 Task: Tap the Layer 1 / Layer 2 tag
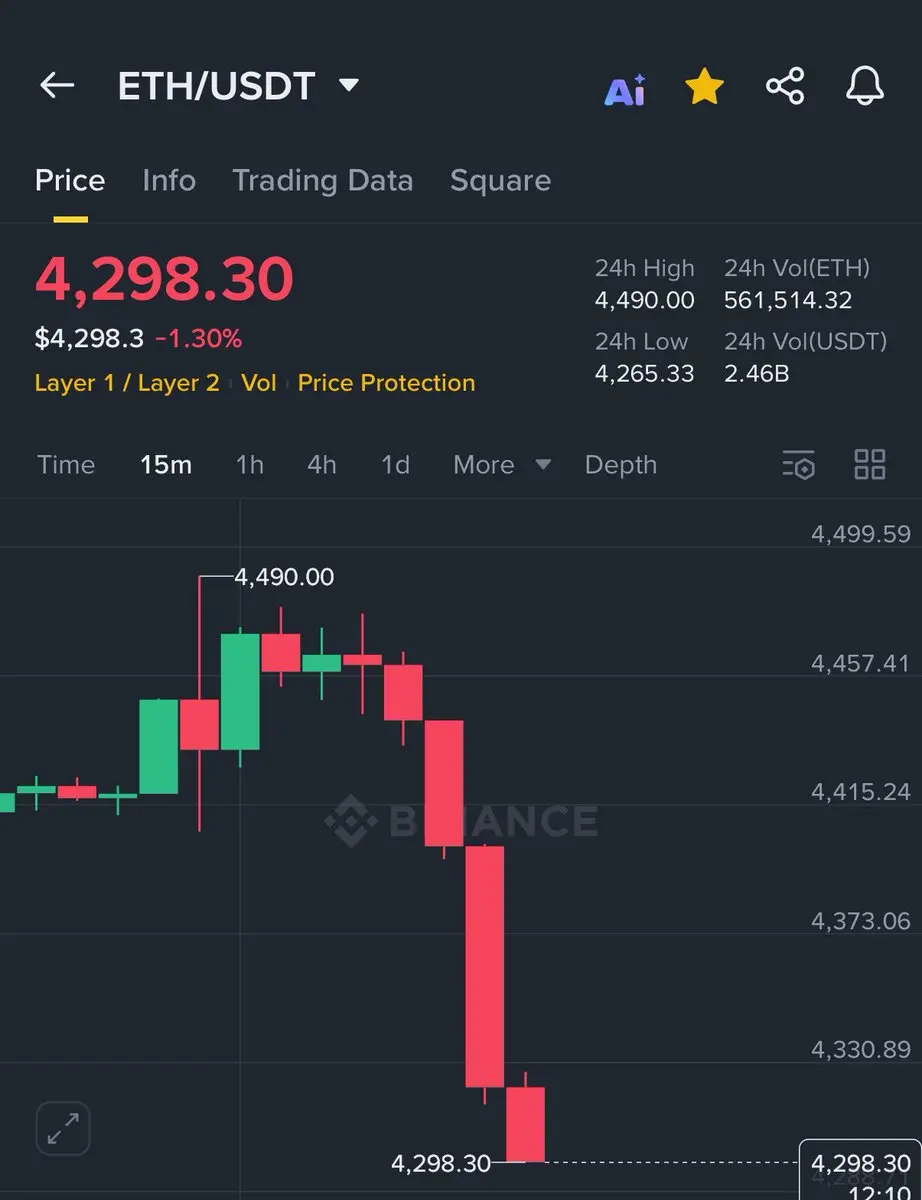[x=127, y=383]
